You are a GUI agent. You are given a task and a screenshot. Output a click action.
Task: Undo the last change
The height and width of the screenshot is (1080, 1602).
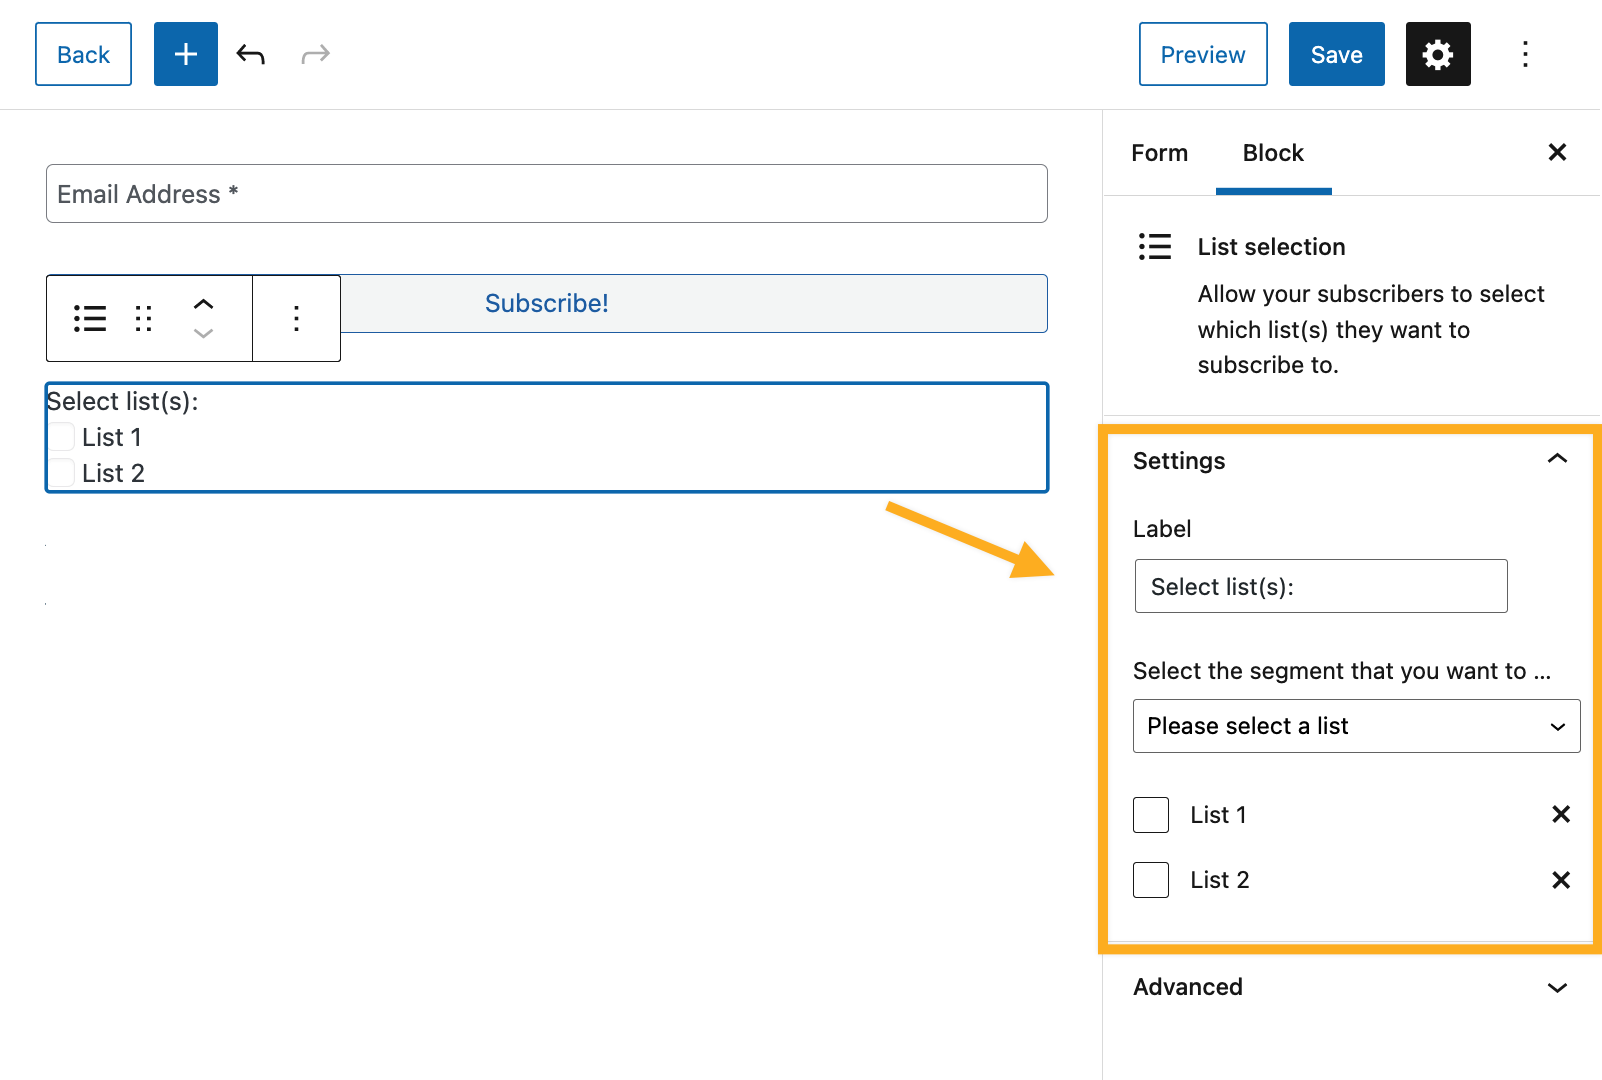coord(250,54)
